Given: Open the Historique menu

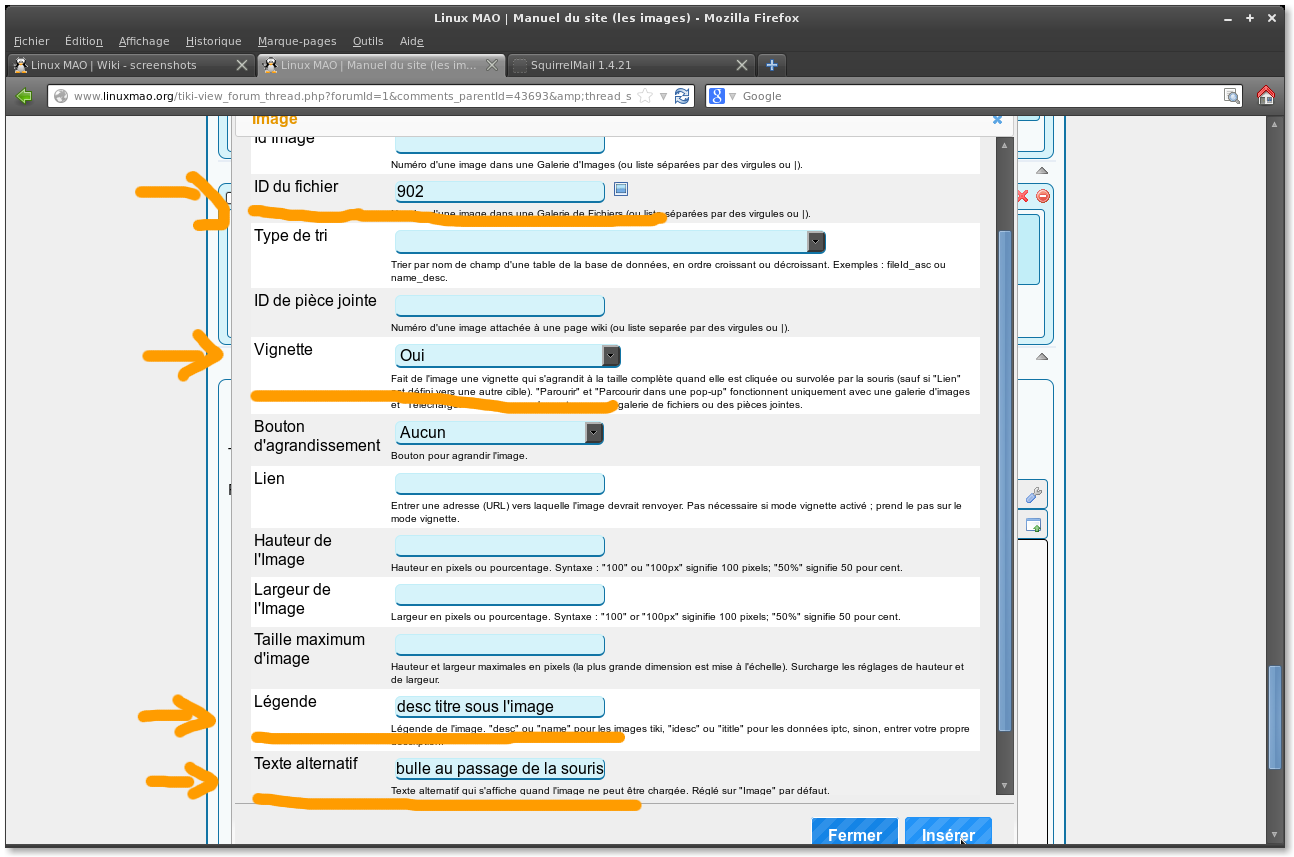Looking at the screenshot, I should pyautogui.click(x=213, y=41).
